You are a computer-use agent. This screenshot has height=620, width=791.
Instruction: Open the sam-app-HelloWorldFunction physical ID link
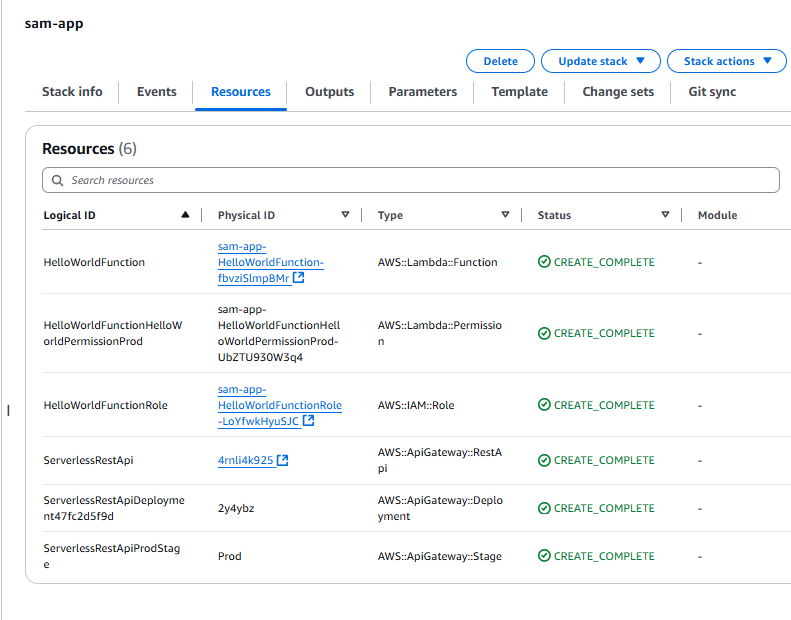click(x=270, y=262)
